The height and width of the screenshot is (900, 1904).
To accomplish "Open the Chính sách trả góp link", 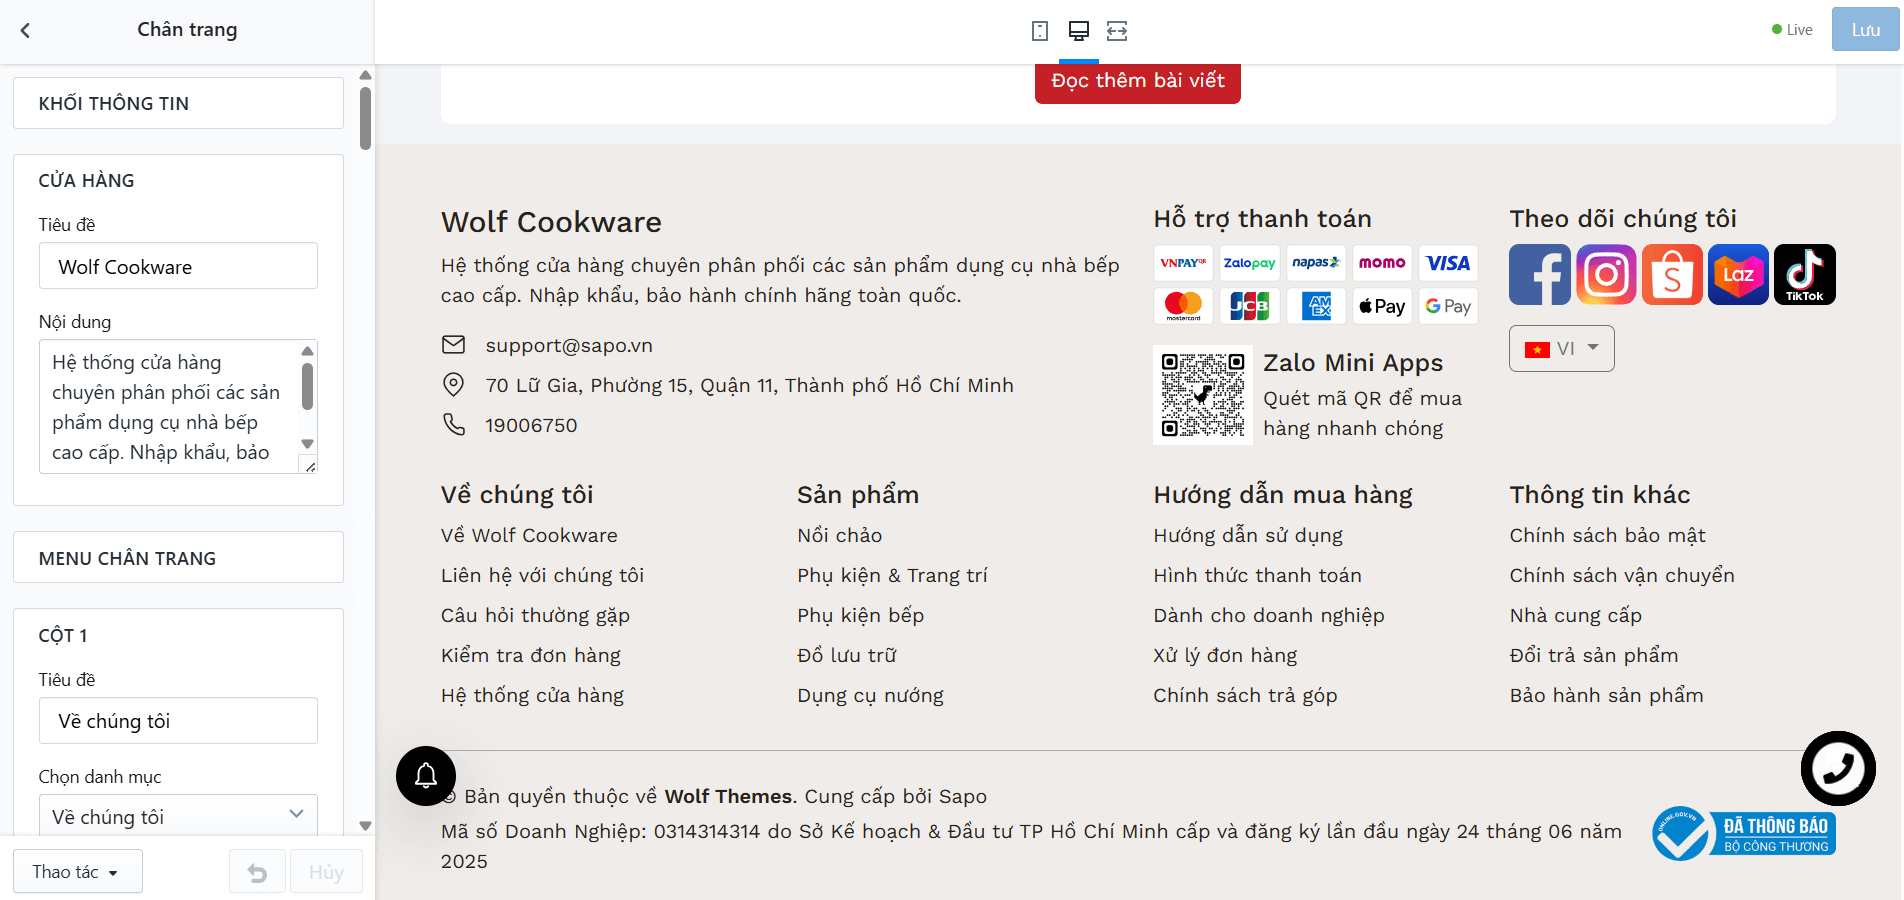I will tap(1245, 695).
